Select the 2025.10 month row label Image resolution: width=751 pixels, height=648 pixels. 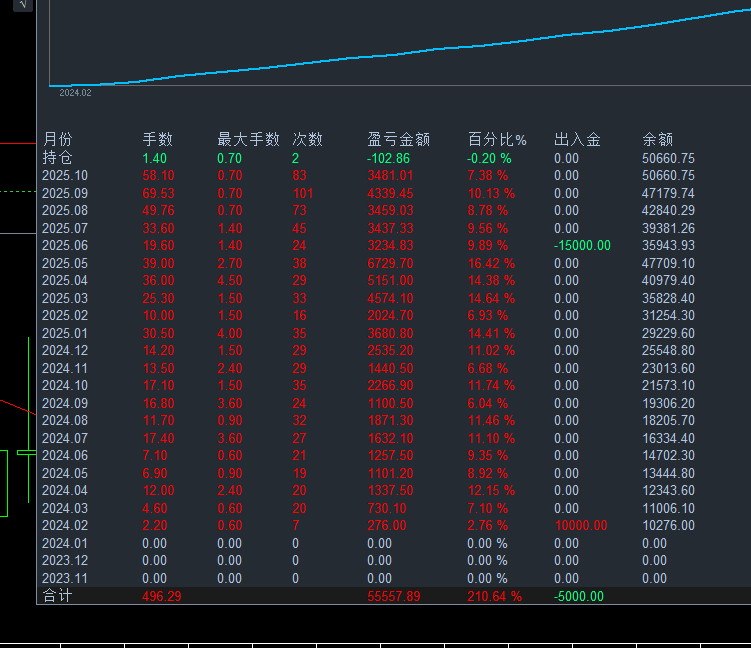click(65, 175)
